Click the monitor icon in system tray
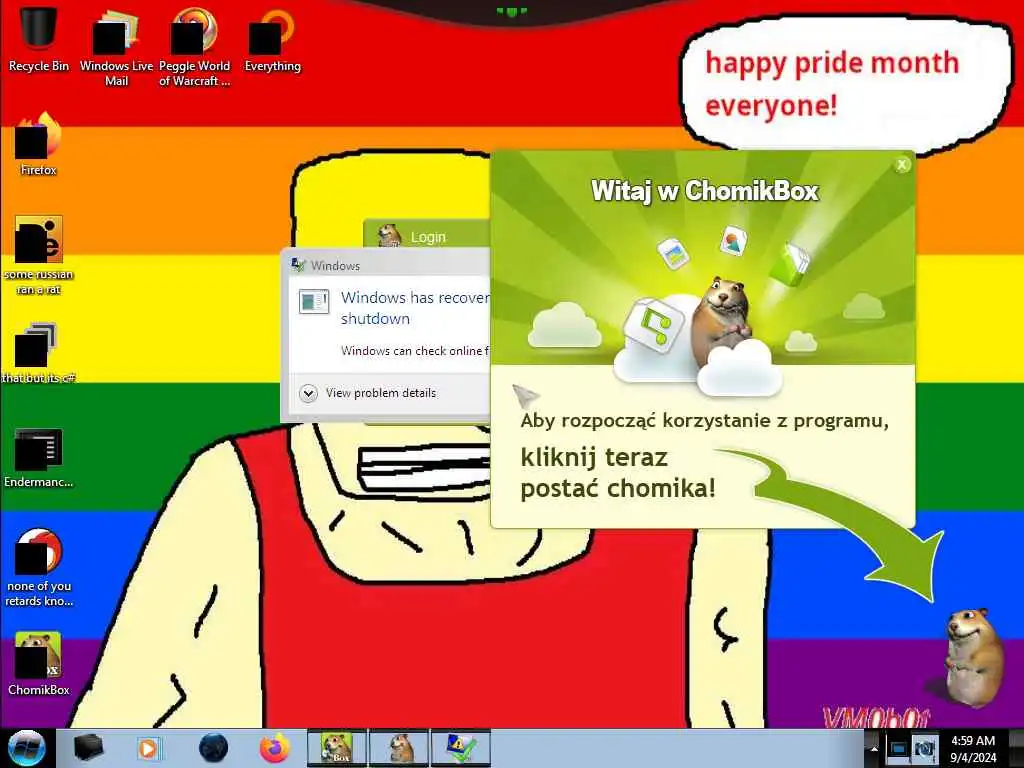 point(897,748)
